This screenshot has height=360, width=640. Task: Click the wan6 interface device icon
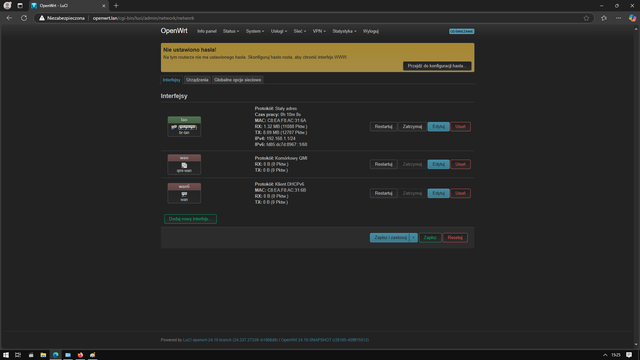(x=184, y=194)
